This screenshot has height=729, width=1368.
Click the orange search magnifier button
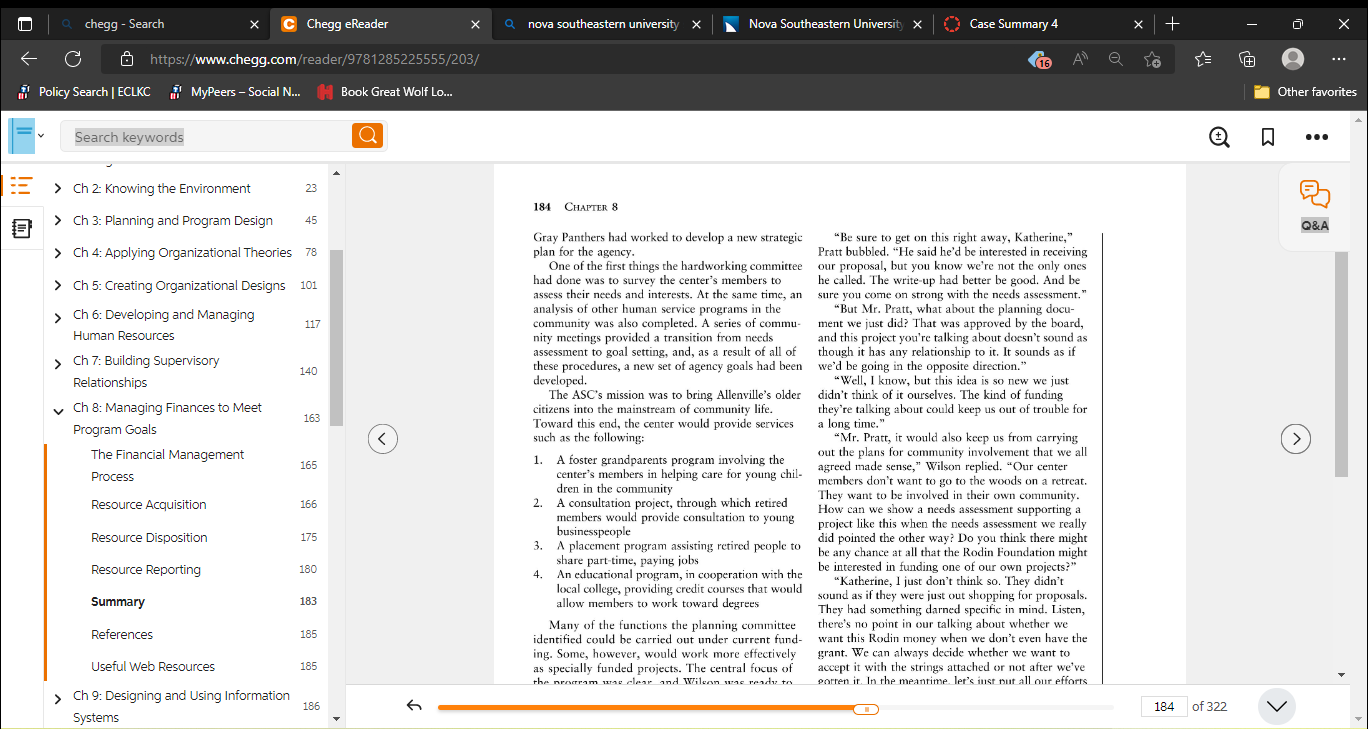[x=367, y=136]
